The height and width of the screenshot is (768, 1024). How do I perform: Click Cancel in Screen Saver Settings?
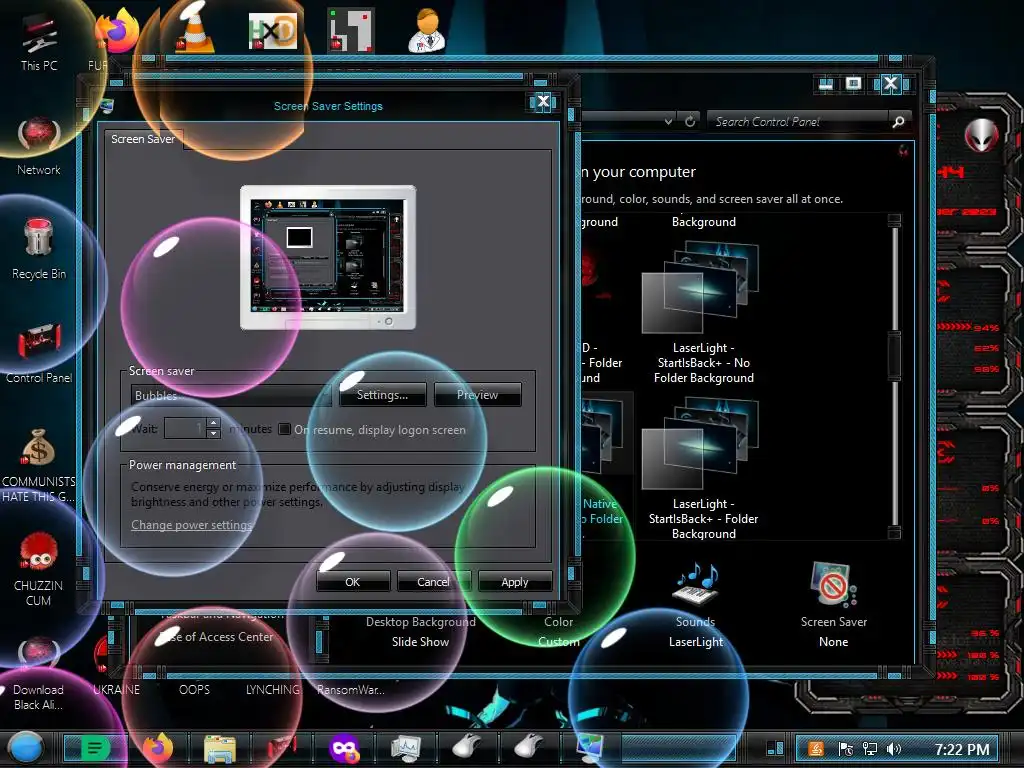tap(434, 581)
